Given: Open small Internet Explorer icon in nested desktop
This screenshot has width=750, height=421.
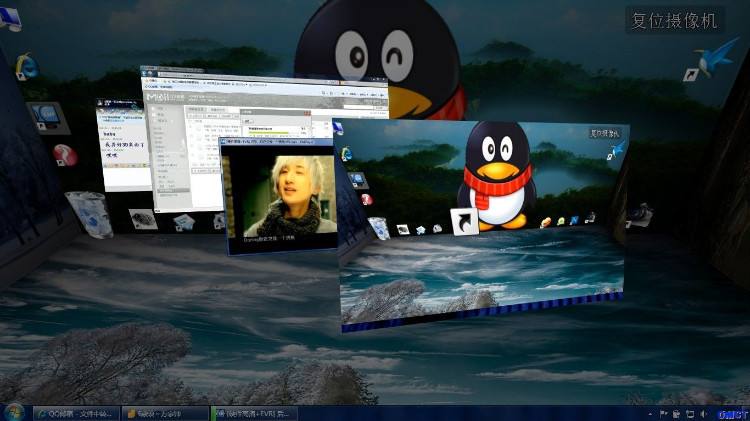Looking at the screenshot, I should point(346,154).
